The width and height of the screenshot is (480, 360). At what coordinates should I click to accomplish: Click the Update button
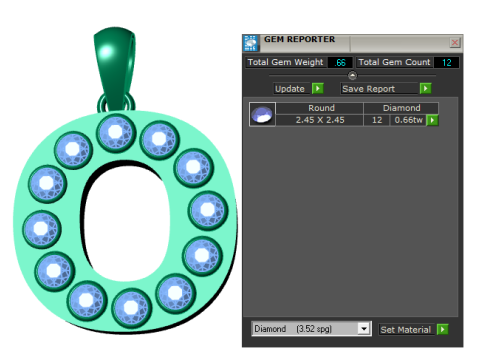(292, 89)
